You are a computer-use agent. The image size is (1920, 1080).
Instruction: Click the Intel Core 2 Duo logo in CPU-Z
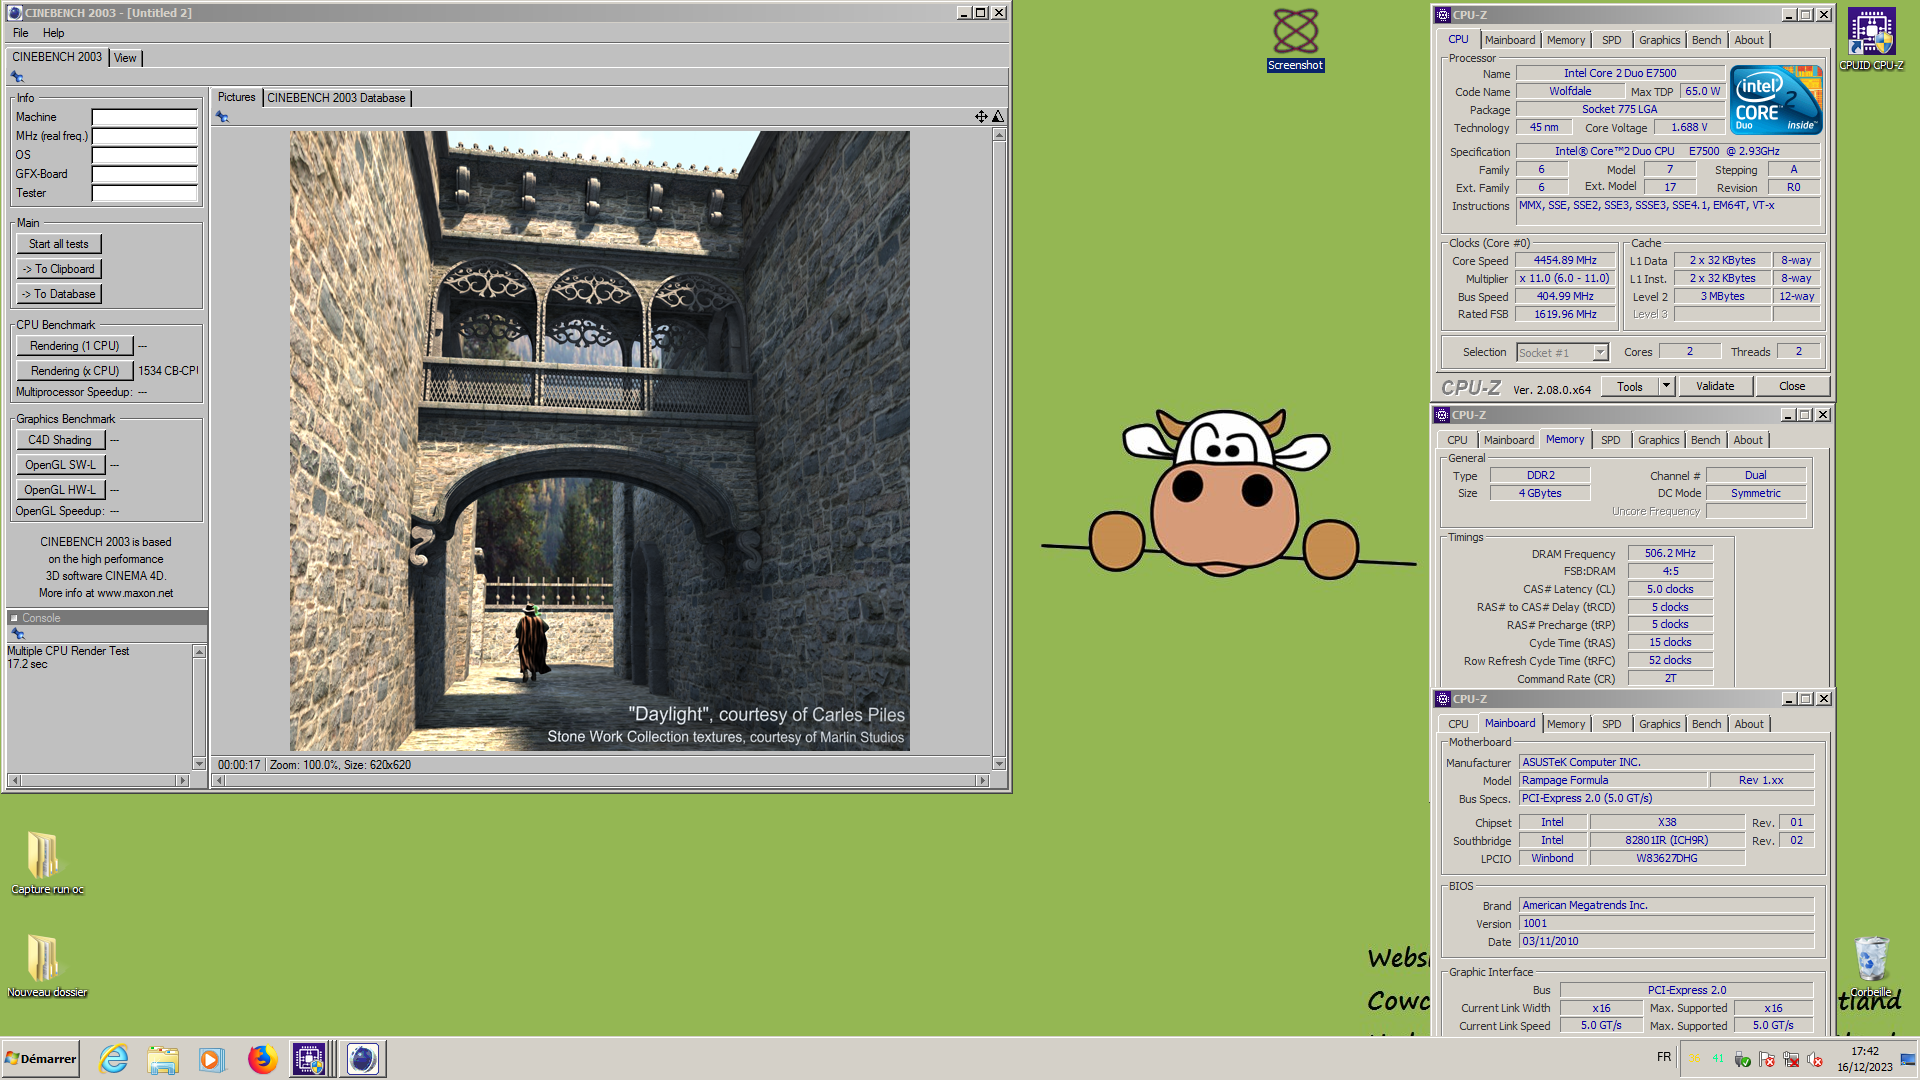tap(1776, 100)
